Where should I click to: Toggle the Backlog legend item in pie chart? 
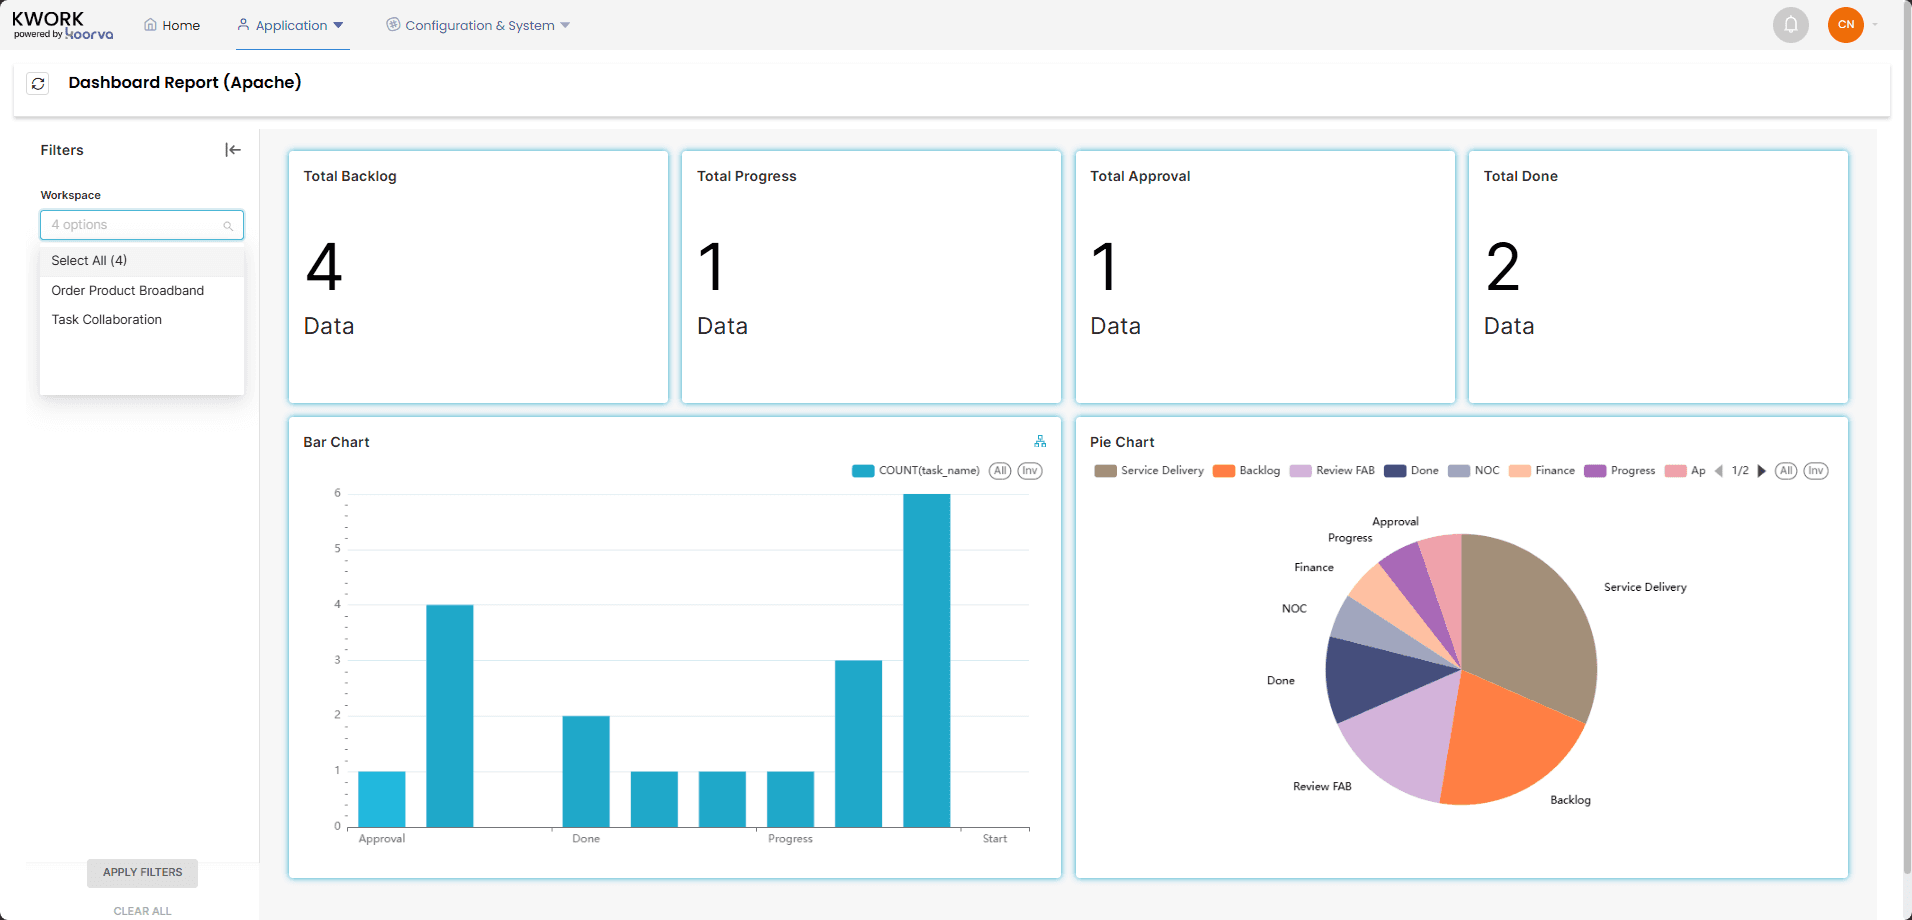[x=1246, y=471]
